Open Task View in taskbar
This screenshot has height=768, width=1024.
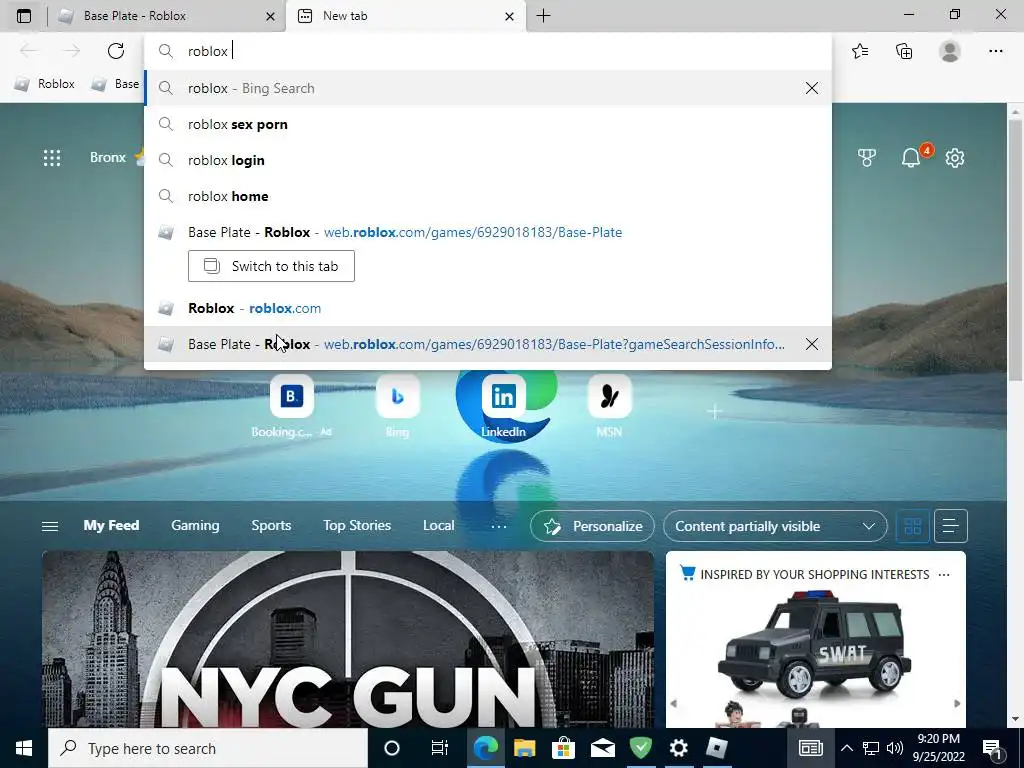440,748
